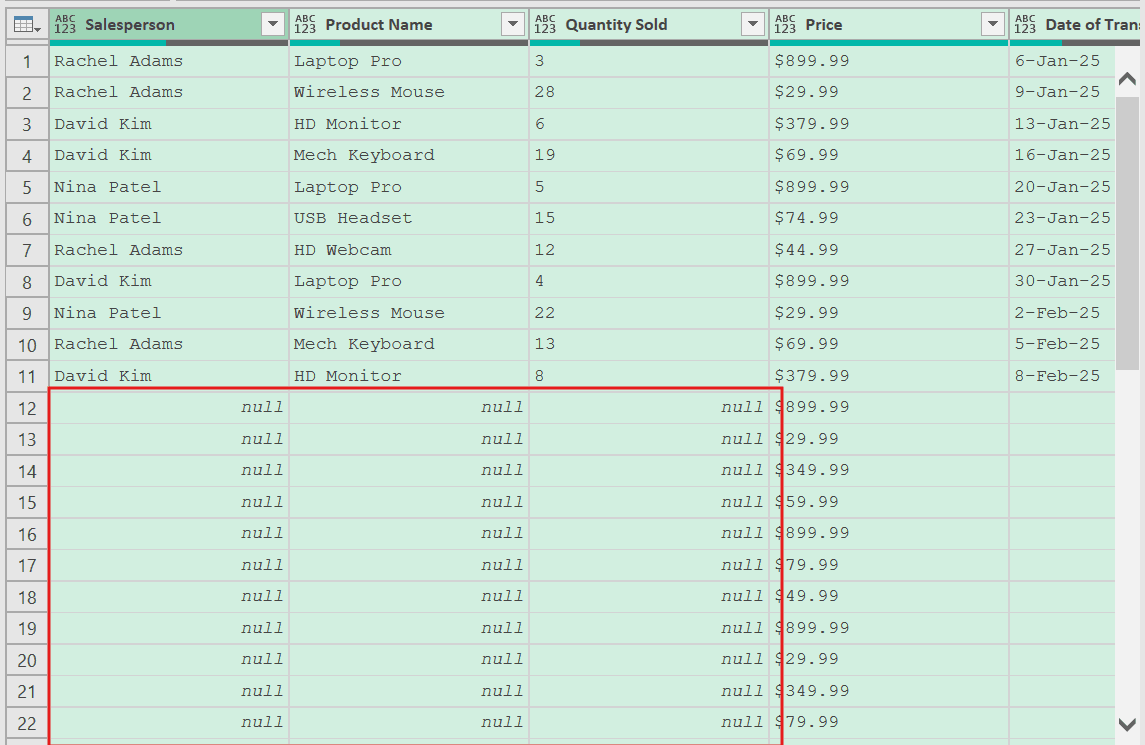The width and height of the screenshot is (1145, 745).
Task: Select row 1 by clicking its row number
Action: coord(26,61)
